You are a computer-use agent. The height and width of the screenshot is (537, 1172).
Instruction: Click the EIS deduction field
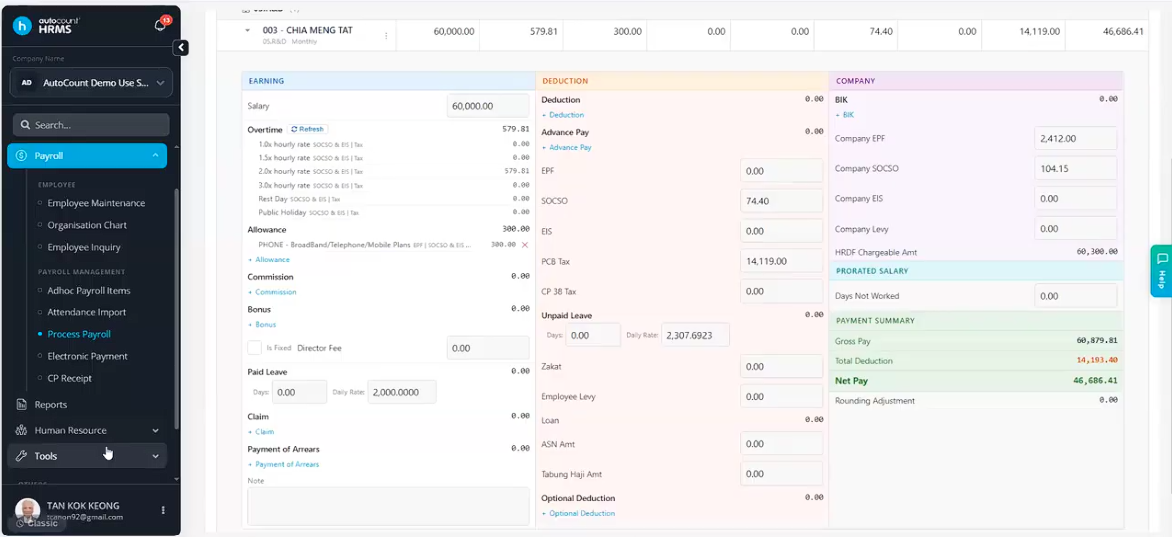[x=781, y=231]
